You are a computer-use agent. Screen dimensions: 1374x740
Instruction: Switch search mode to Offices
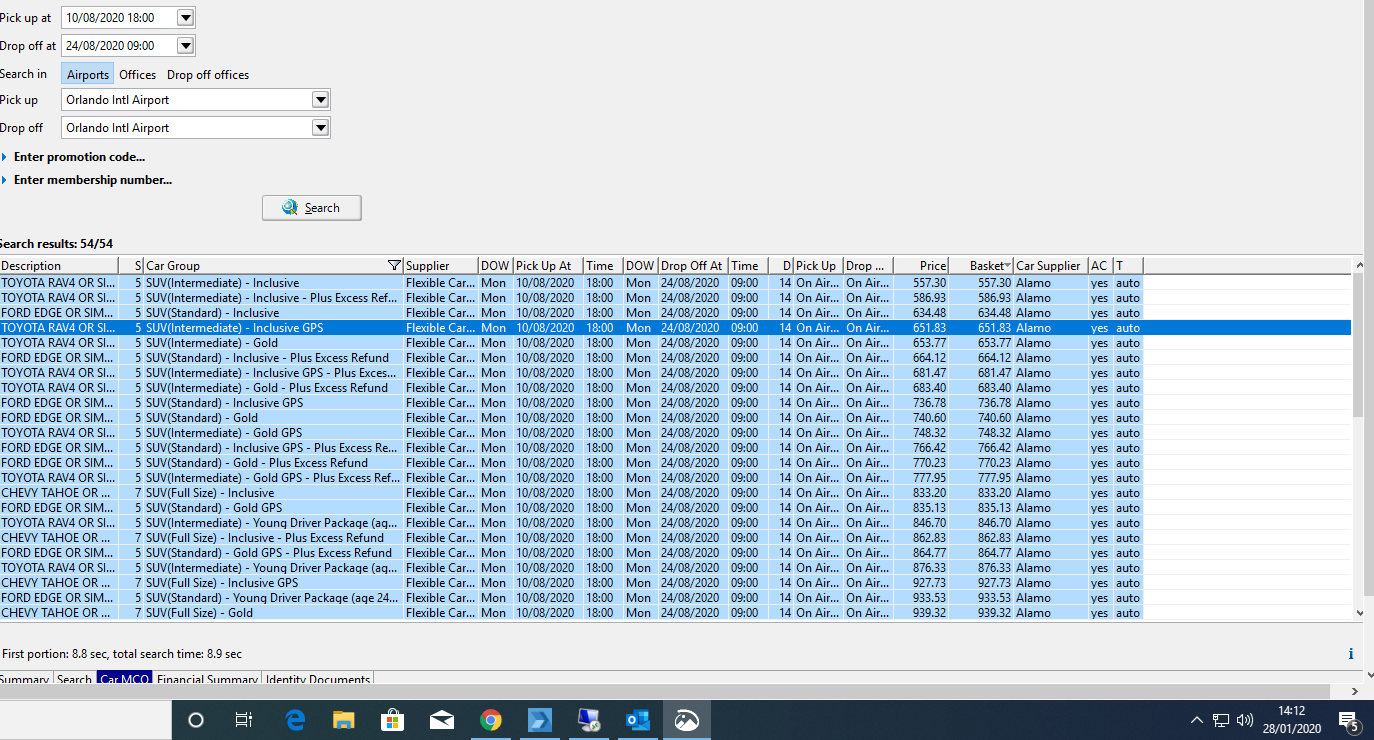pyautogui.click(x=138, y=75)
